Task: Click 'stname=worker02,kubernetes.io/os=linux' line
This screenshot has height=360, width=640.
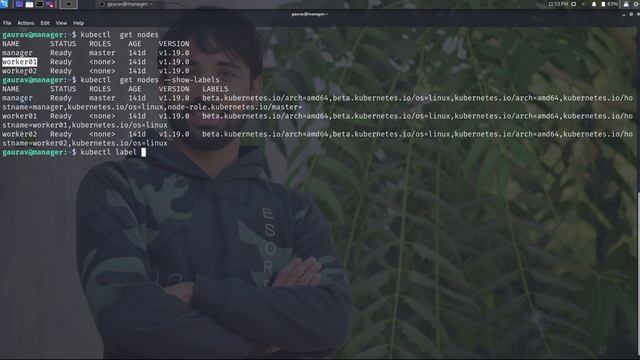Action: tap(84, 143)
